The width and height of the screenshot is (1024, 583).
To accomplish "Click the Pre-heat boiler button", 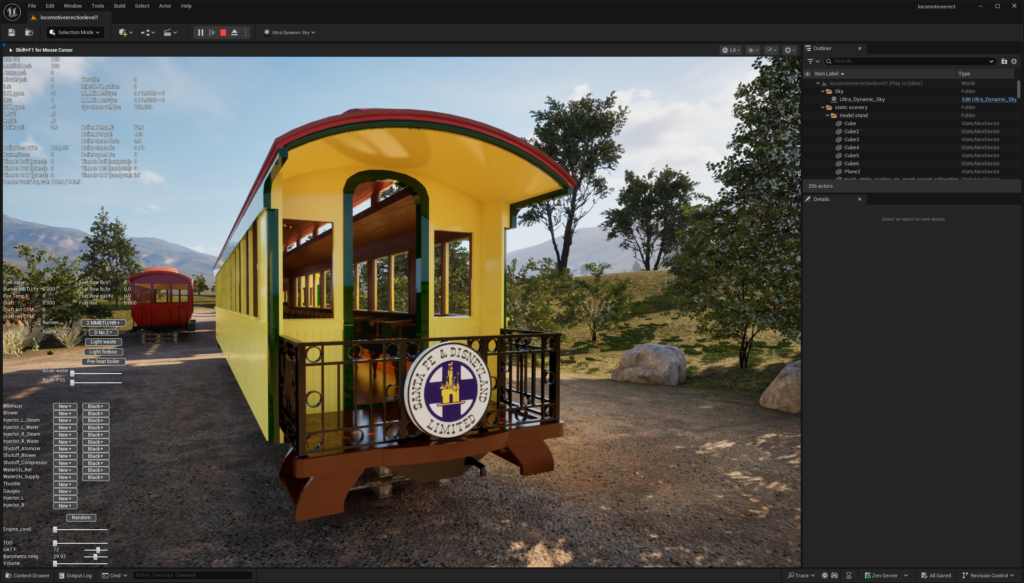I will point(102,361).
